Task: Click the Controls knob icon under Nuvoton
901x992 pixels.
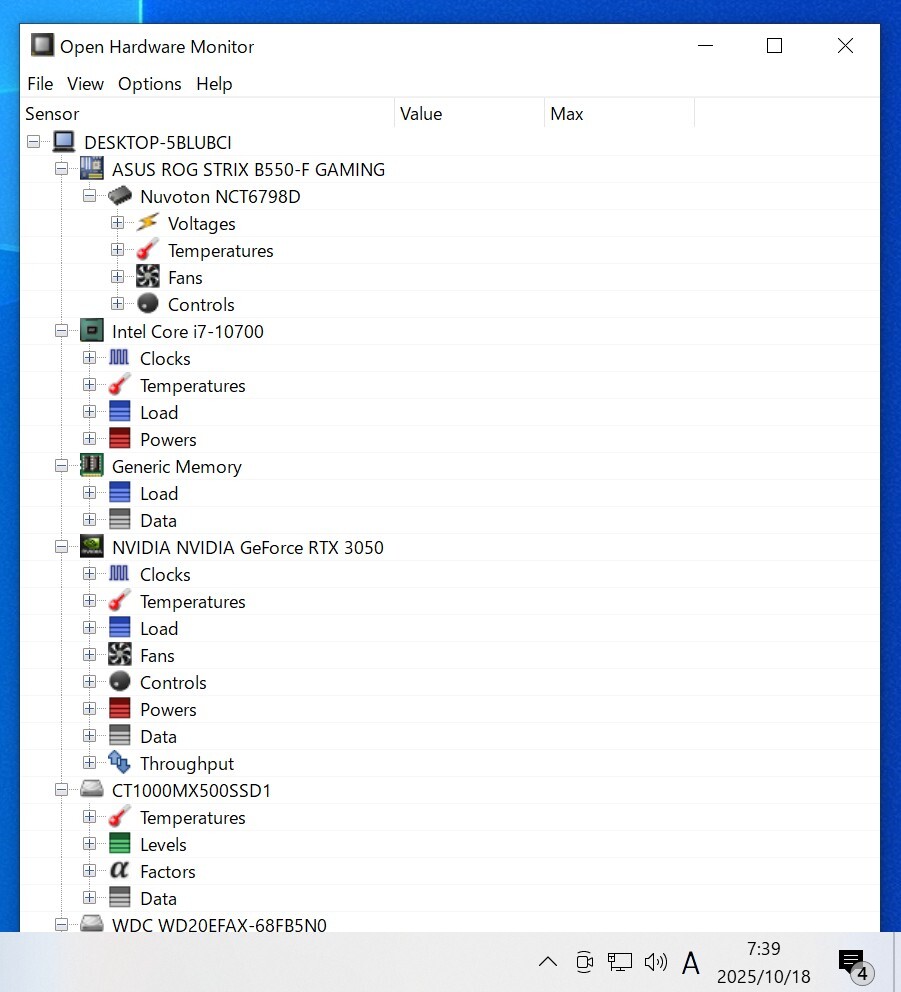Action: 147,304
